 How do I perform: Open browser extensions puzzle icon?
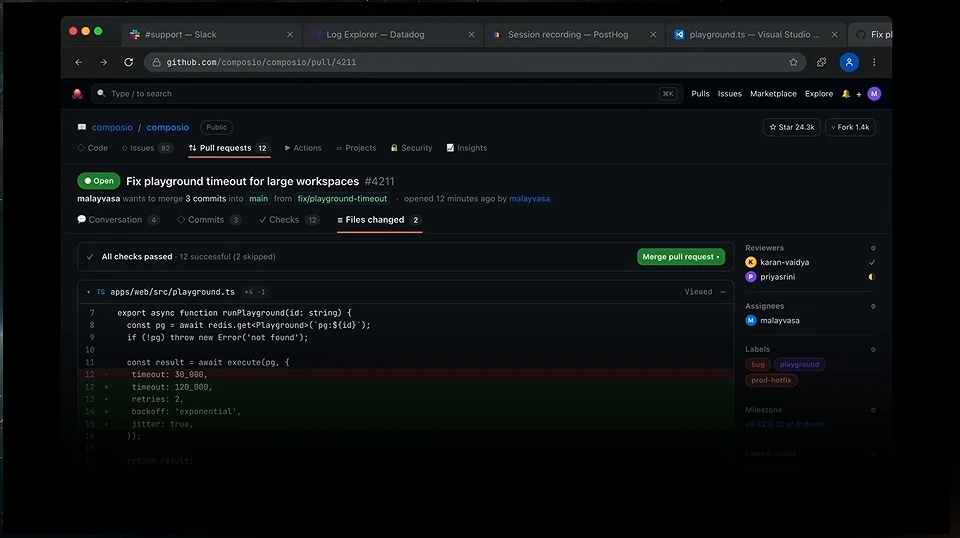(x=822, y=62)
